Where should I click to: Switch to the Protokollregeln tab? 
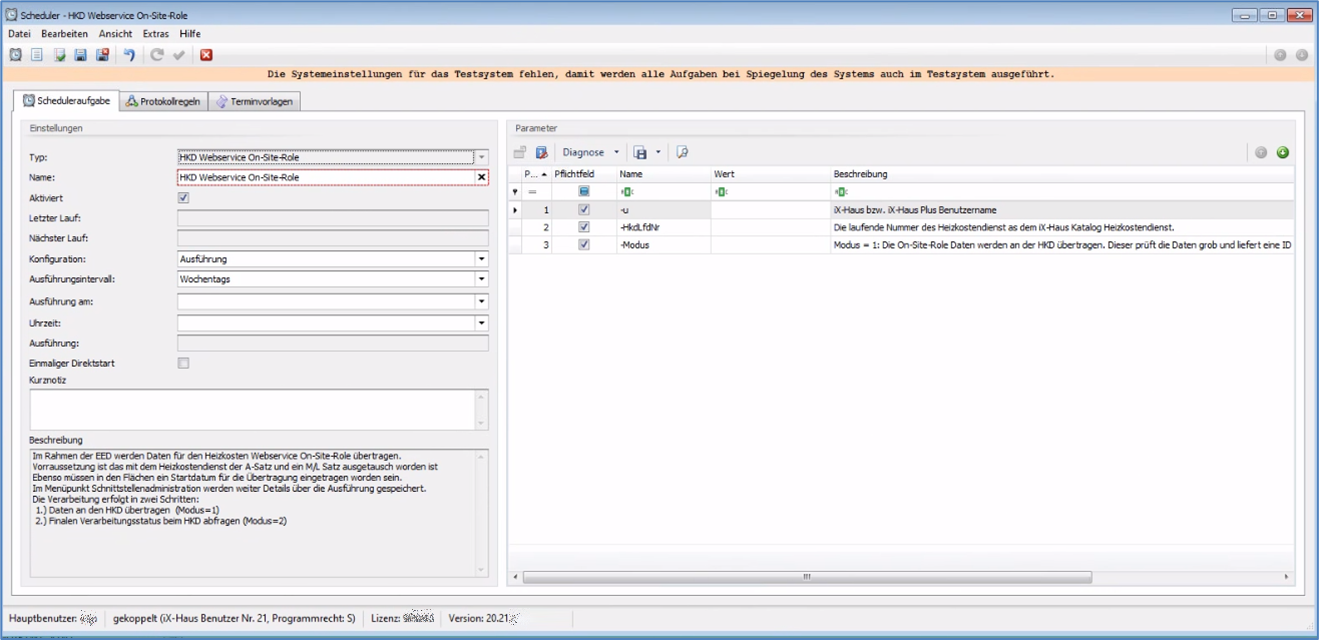tap(163, 102)
